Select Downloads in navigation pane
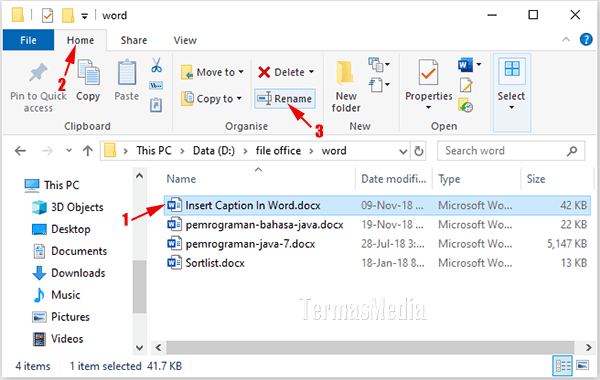The image size is (600, 380). (68, 273)
